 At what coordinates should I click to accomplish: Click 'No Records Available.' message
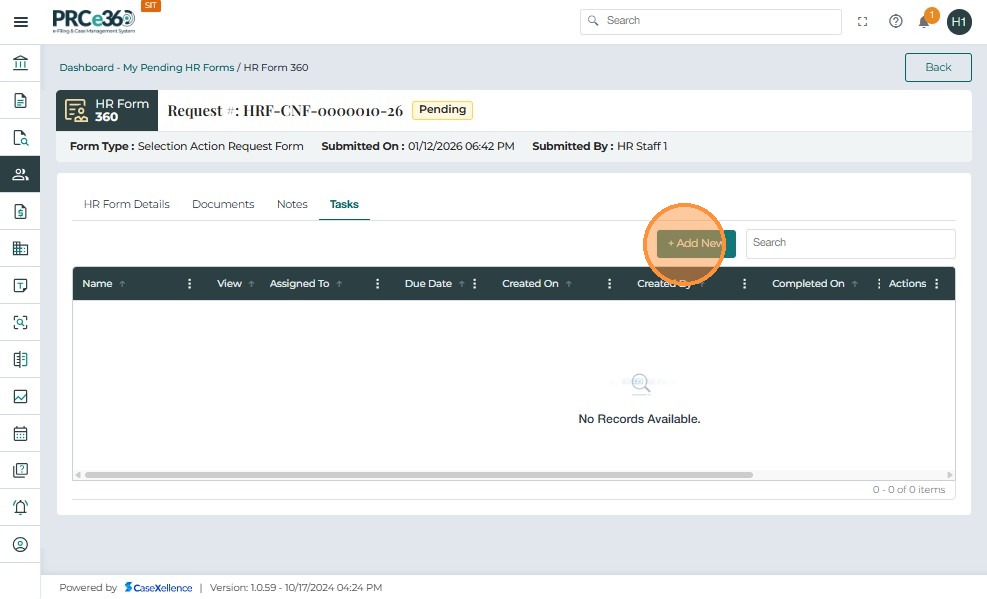pos(639,419)
